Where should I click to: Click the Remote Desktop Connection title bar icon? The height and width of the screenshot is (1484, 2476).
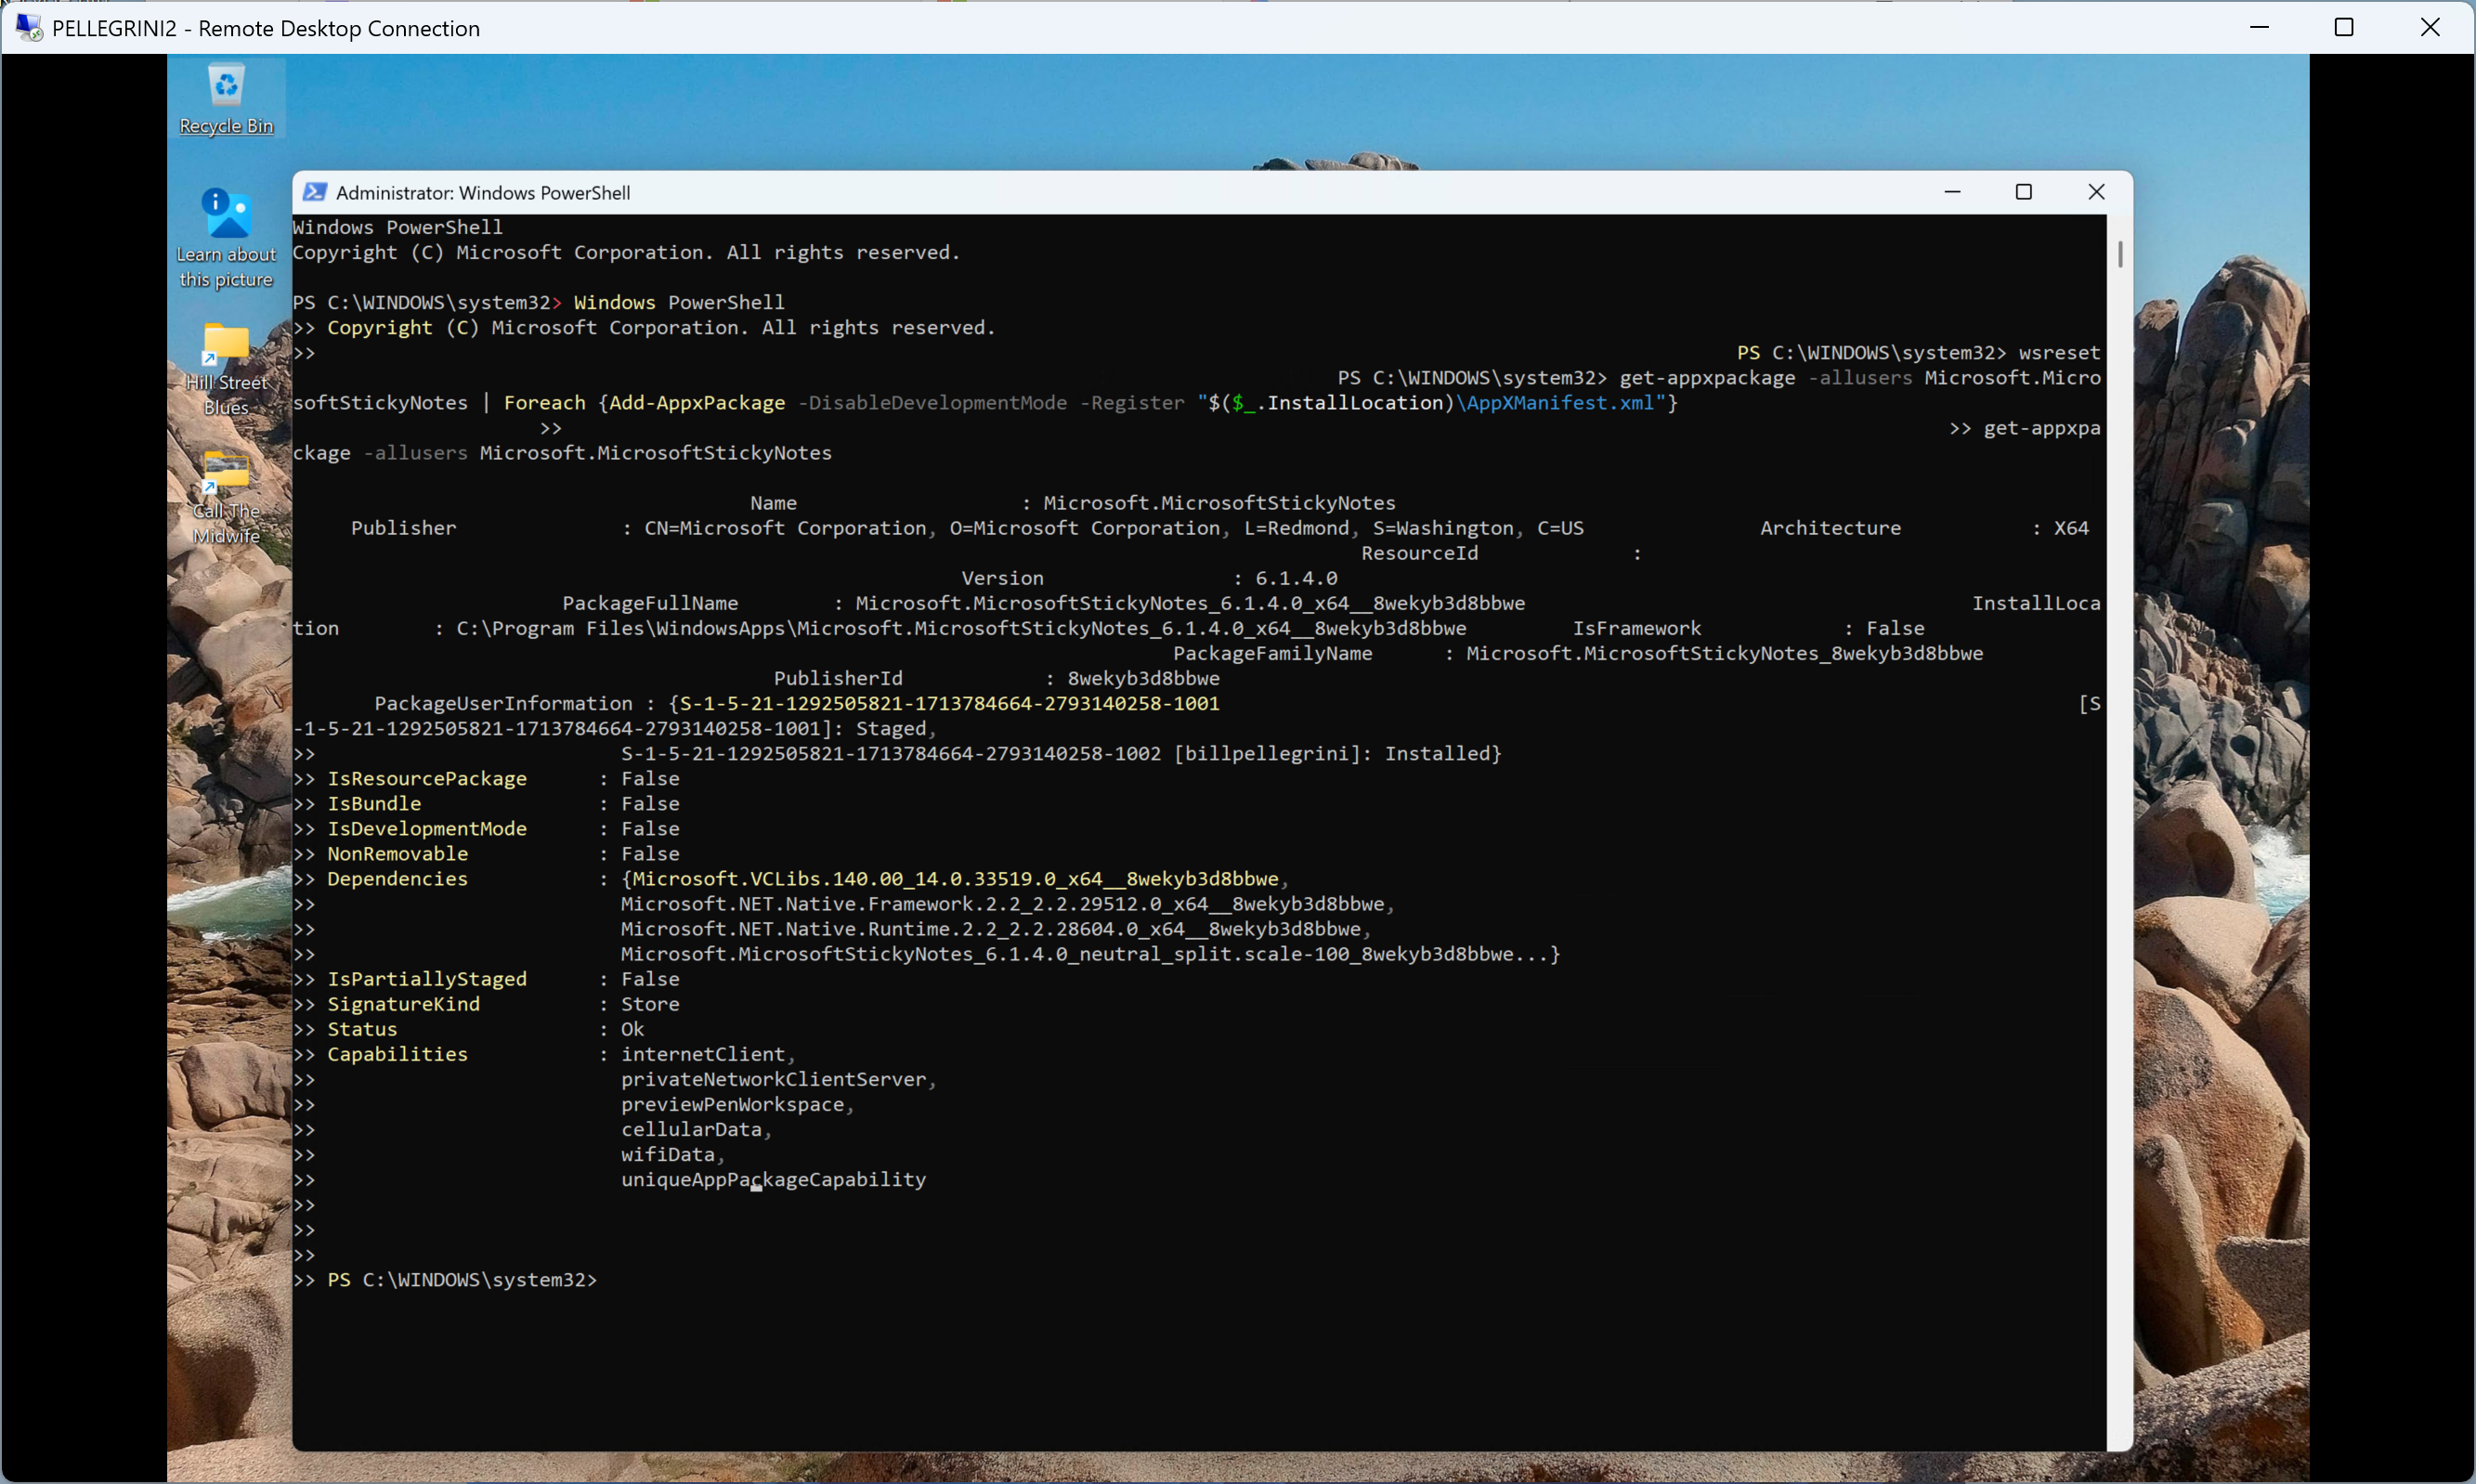point(29,27)
